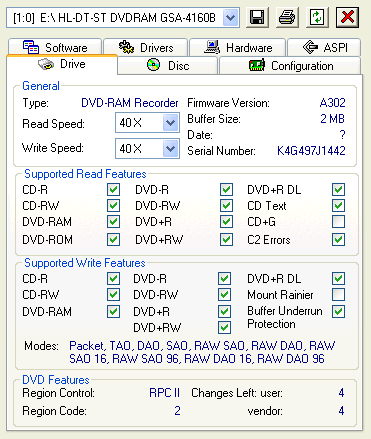Click the Save floppy disk icon

257,17
